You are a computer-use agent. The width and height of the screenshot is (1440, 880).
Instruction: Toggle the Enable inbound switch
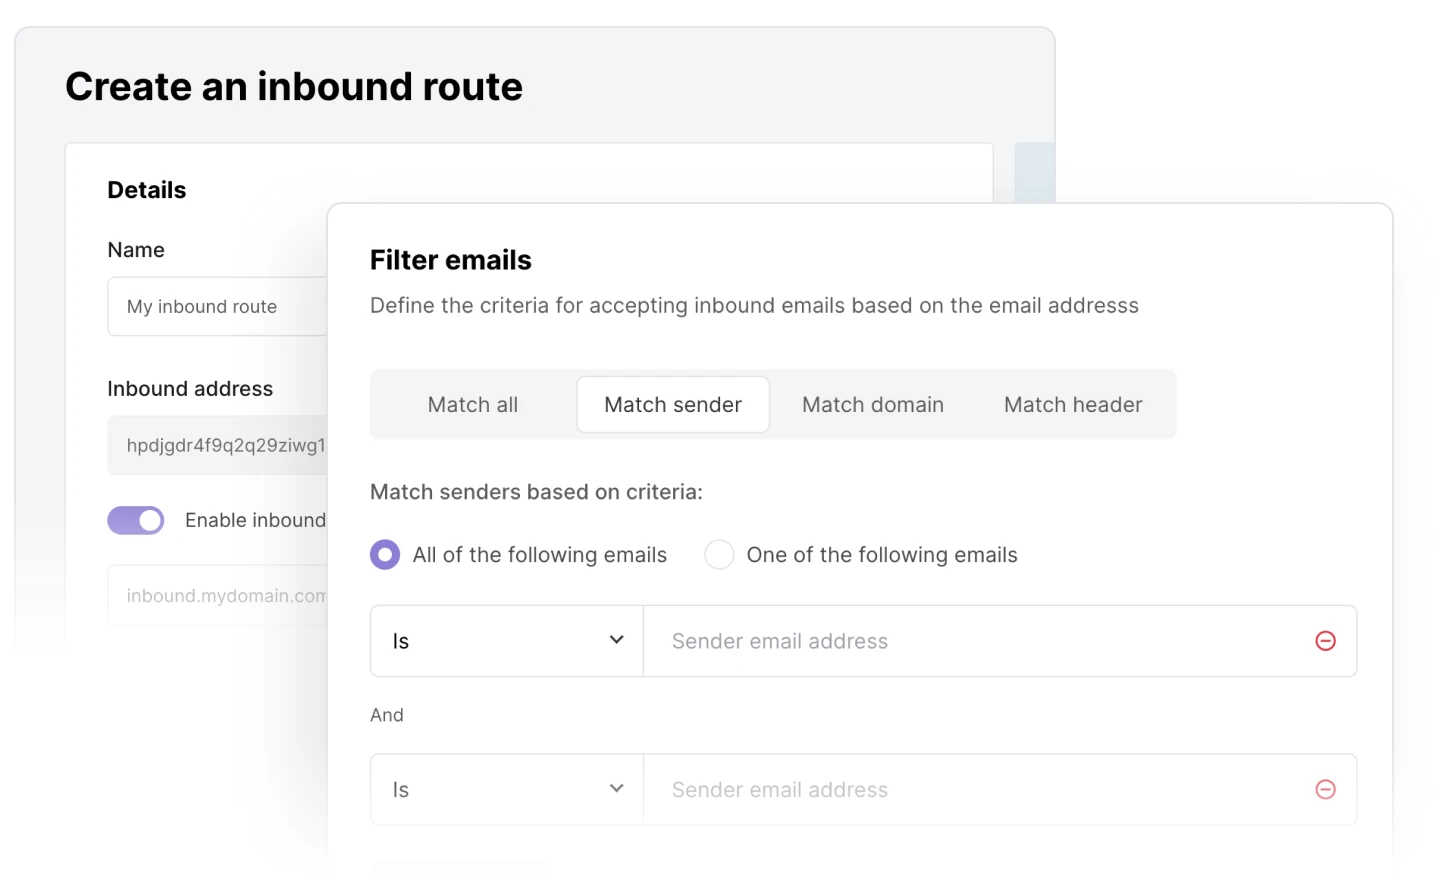click(136, 520)
